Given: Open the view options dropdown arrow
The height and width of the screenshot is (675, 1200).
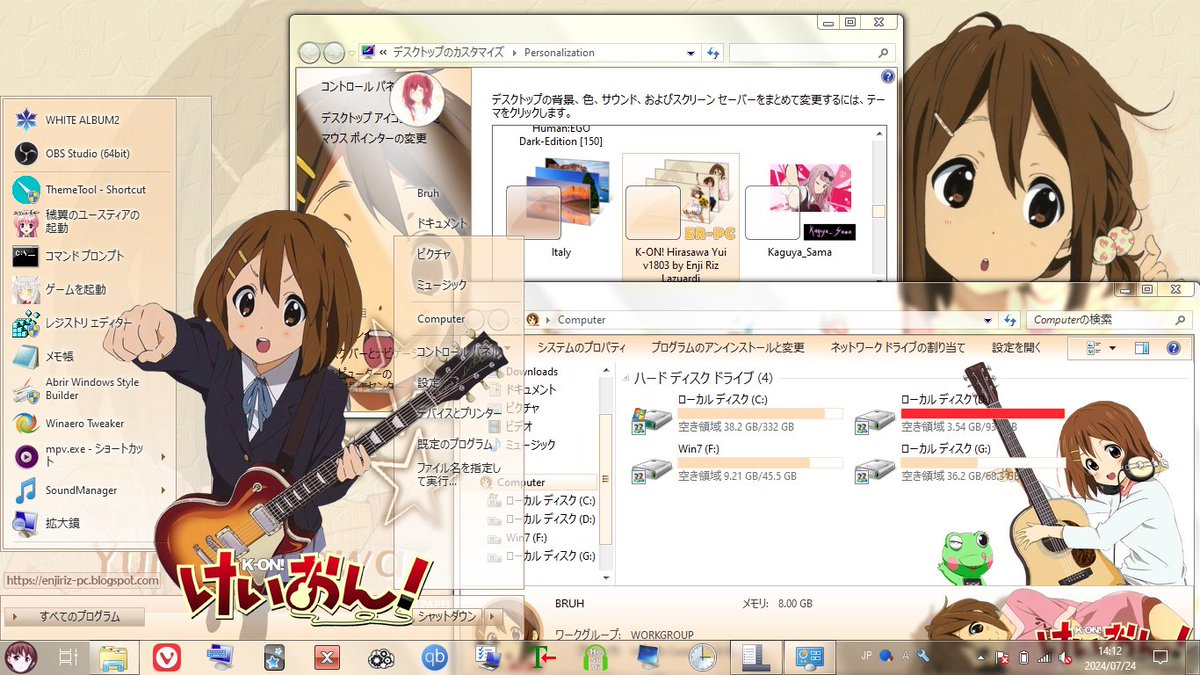Looking at the screenshot, I should point(1113,348).
